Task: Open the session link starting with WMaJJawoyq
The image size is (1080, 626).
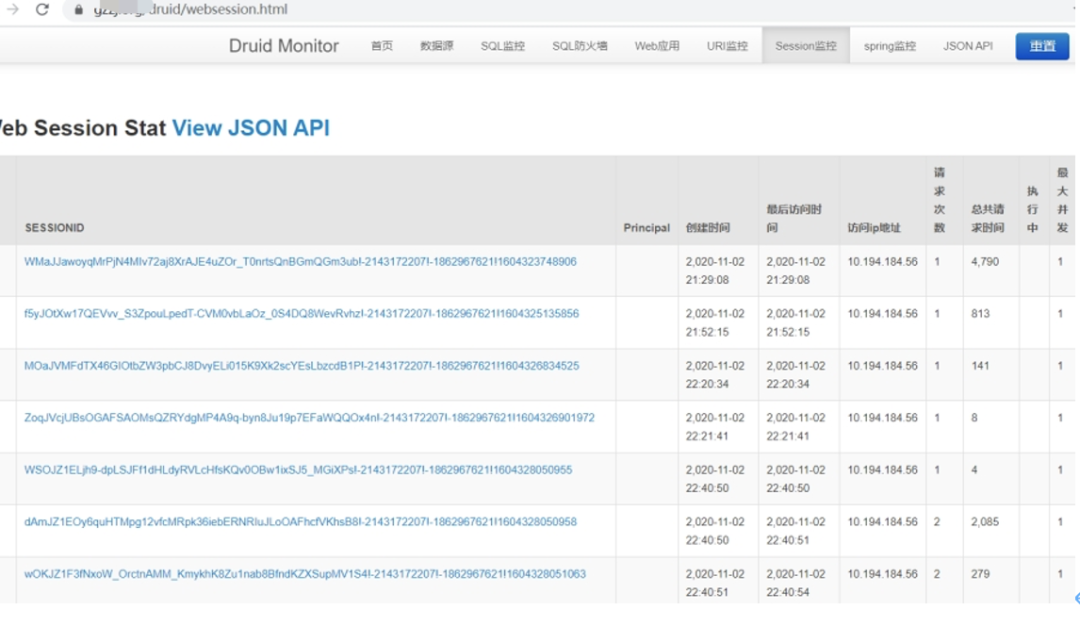Action: click(300, 262)
